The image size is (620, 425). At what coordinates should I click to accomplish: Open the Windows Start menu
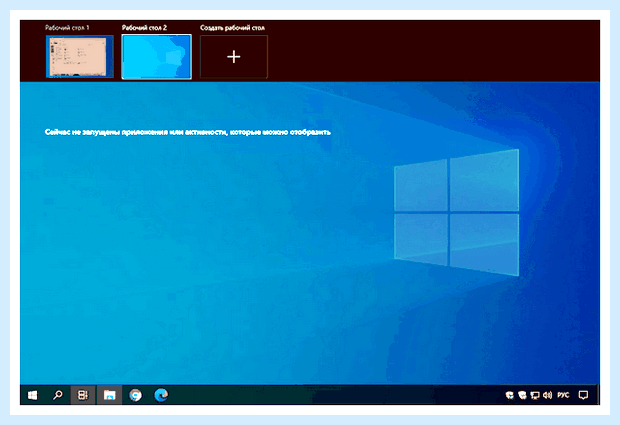(x=32, y=395)
